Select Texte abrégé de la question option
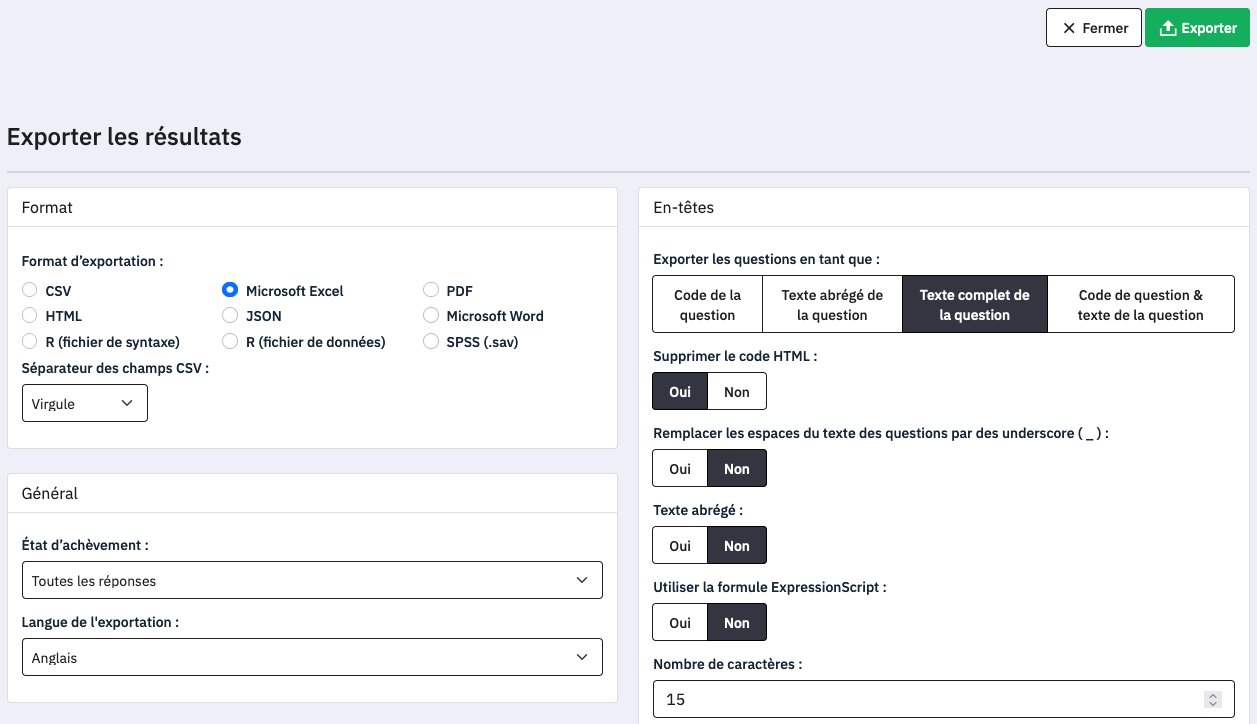The width and height of the screenshot is (1257, 724). tap(832, 305)
